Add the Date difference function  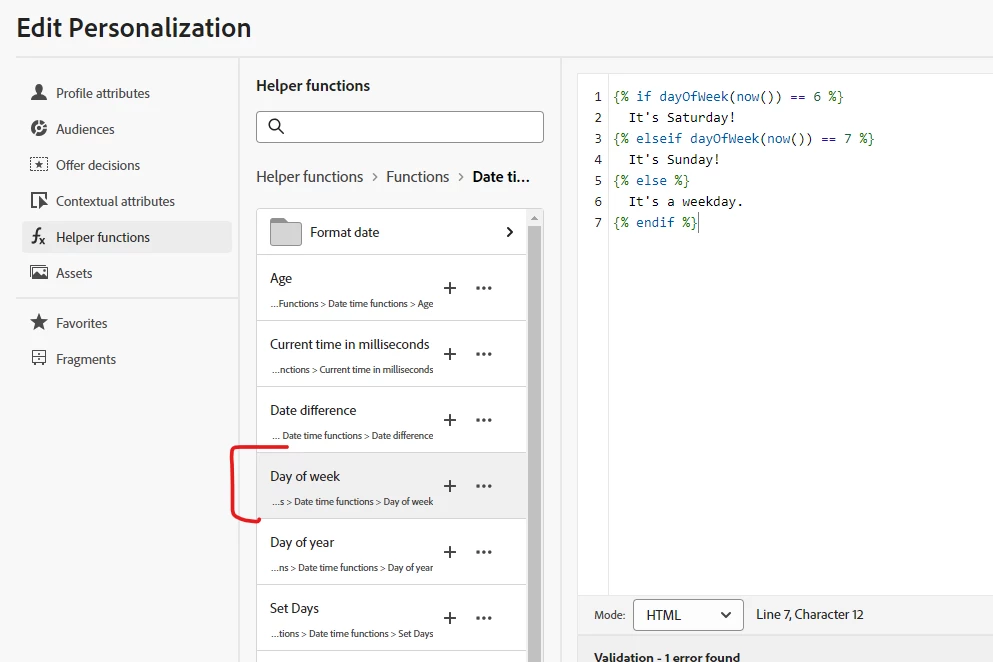click(x=450, y=420)
